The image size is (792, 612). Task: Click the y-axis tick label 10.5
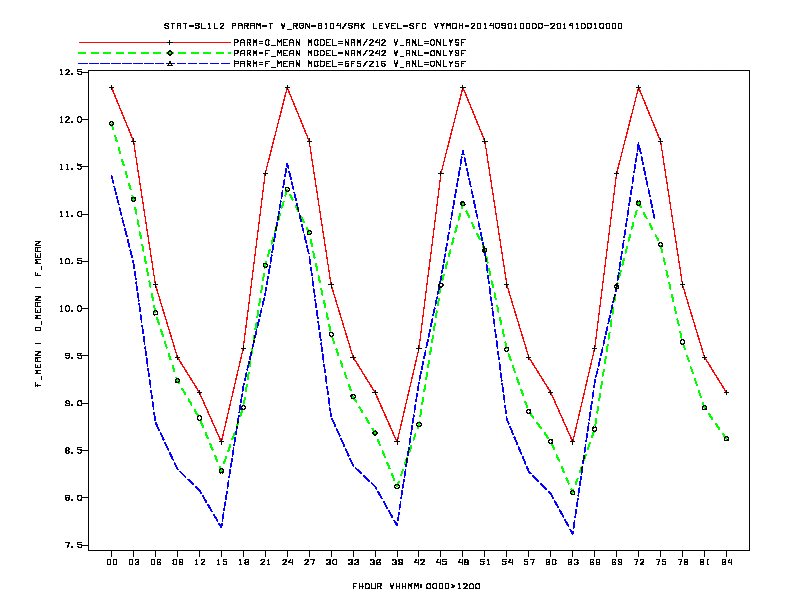point(70,261)
